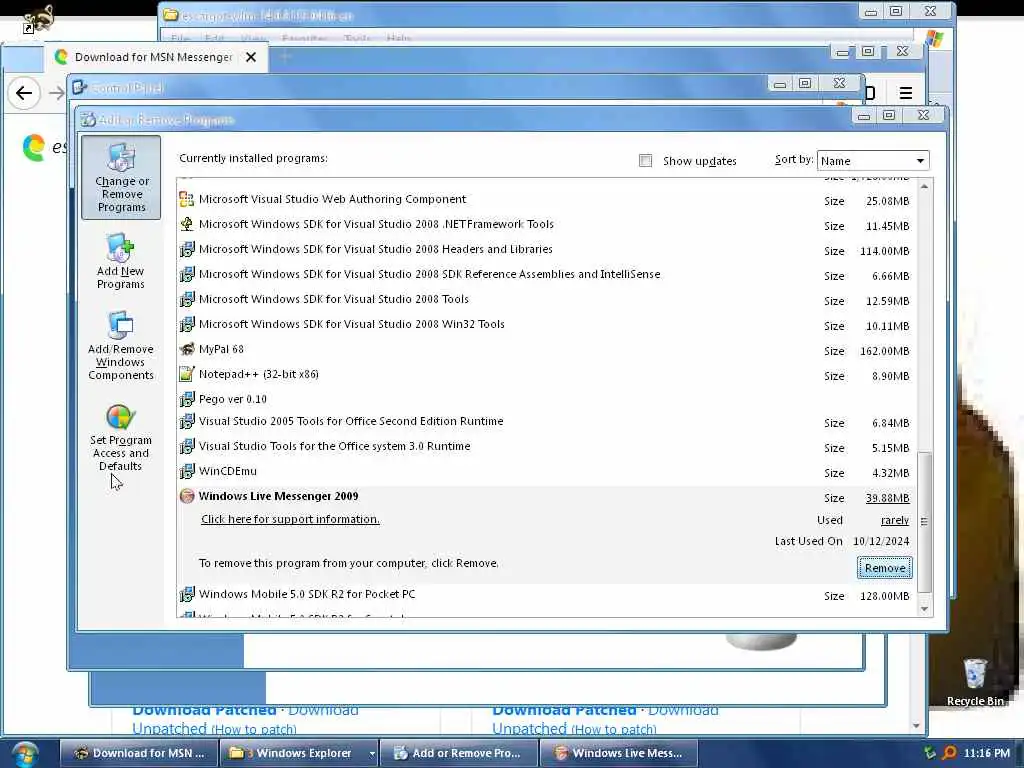Viewport: 1024px width, 768px height.
Task: Click icon beside SDK Win32 Tools entry
Action: coord(187,324)
